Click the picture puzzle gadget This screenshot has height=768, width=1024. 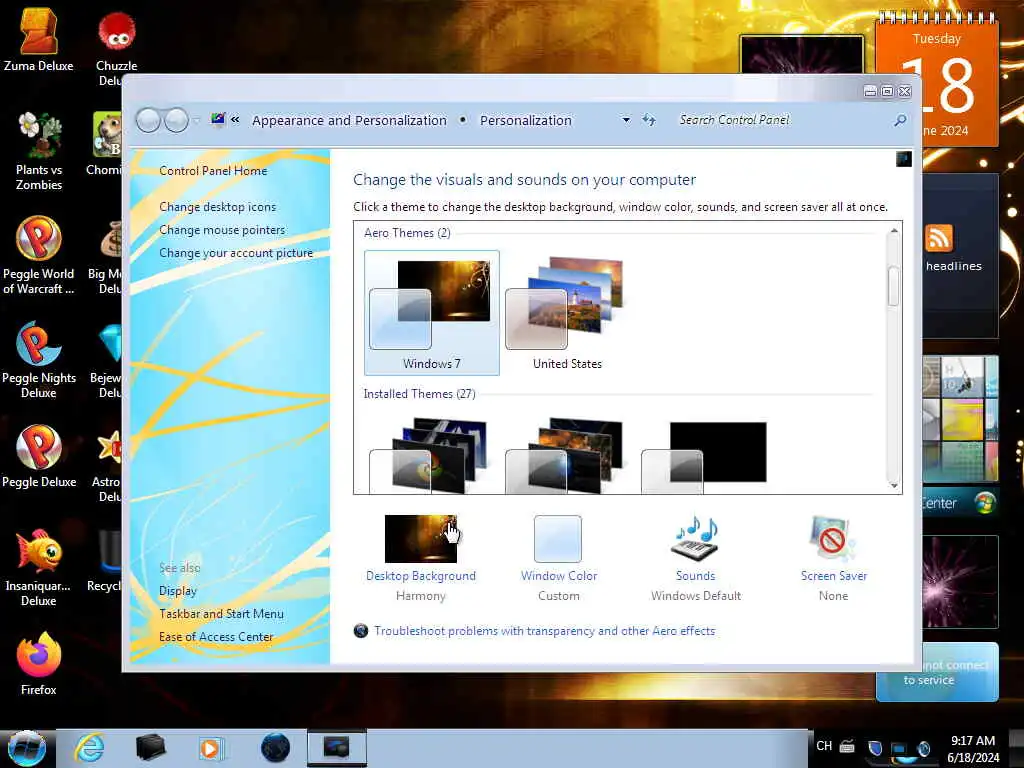click(x=960, y=418)
